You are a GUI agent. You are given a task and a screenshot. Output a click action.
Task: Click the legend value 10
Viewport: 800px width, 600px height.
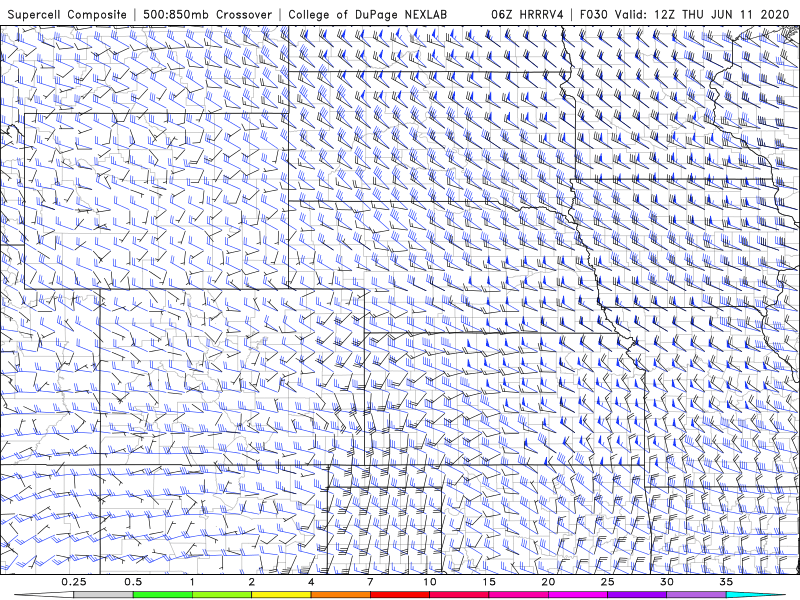pos(430,582)
